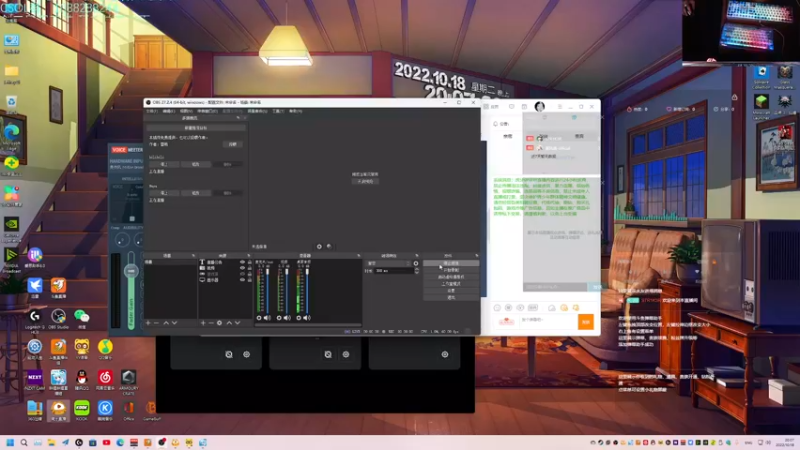The width and height of the screenshot is (800, 450).
Task: Toggle visibility eye of the text (T) source
Action: pos(242,262)
